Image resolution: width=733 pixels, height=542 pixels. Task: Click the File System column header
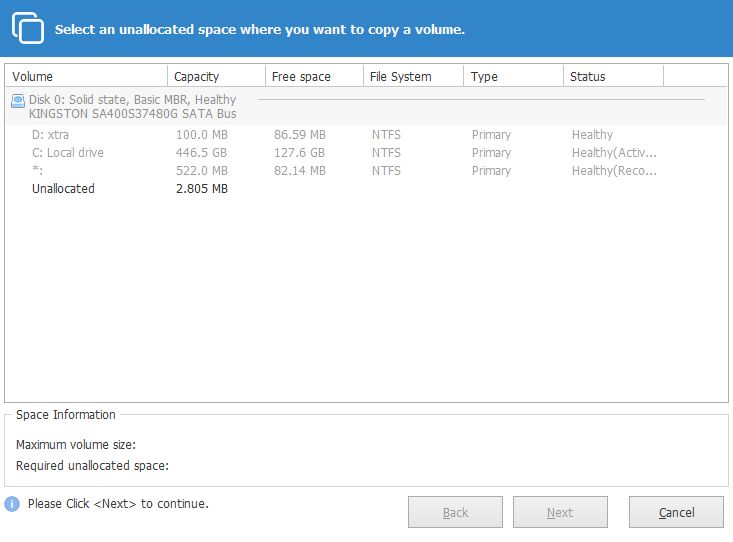[413, 76]
